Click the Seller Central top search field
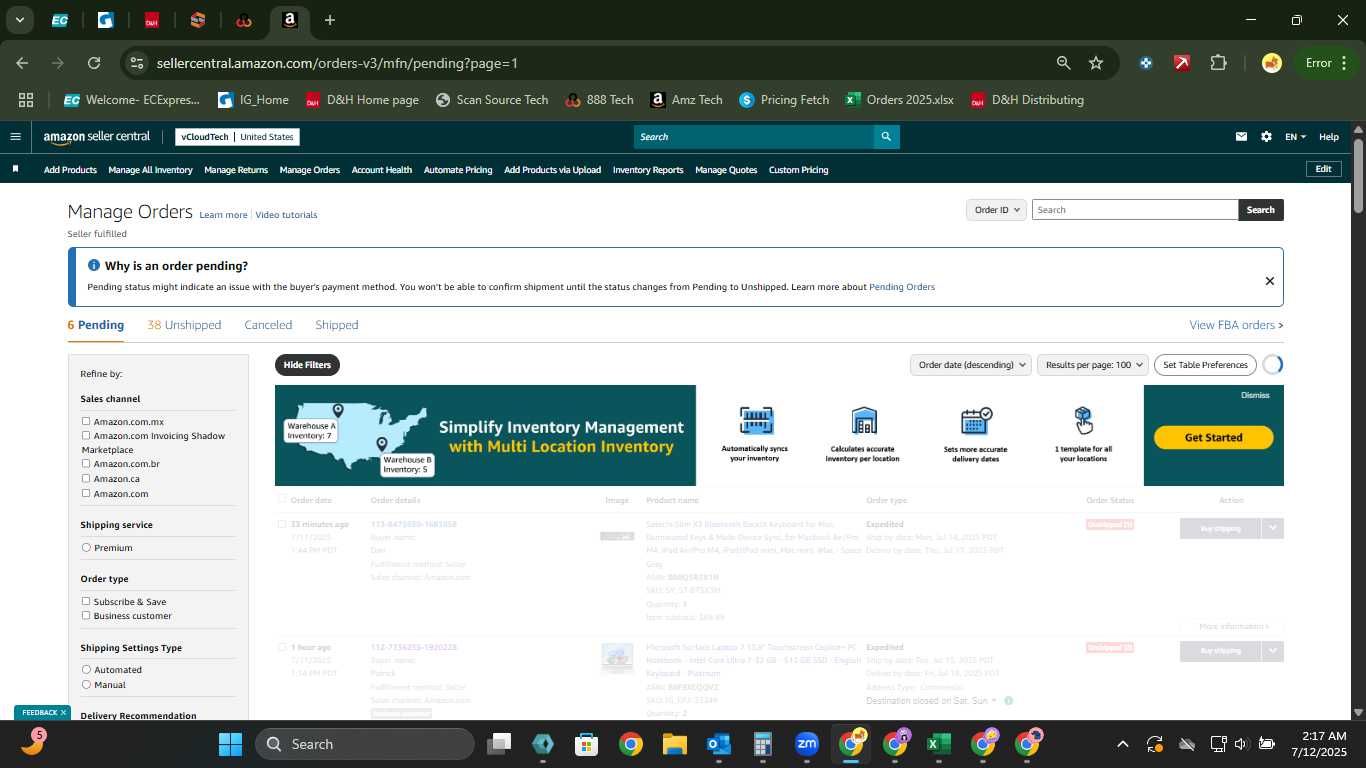 click(x=753, y=137)
